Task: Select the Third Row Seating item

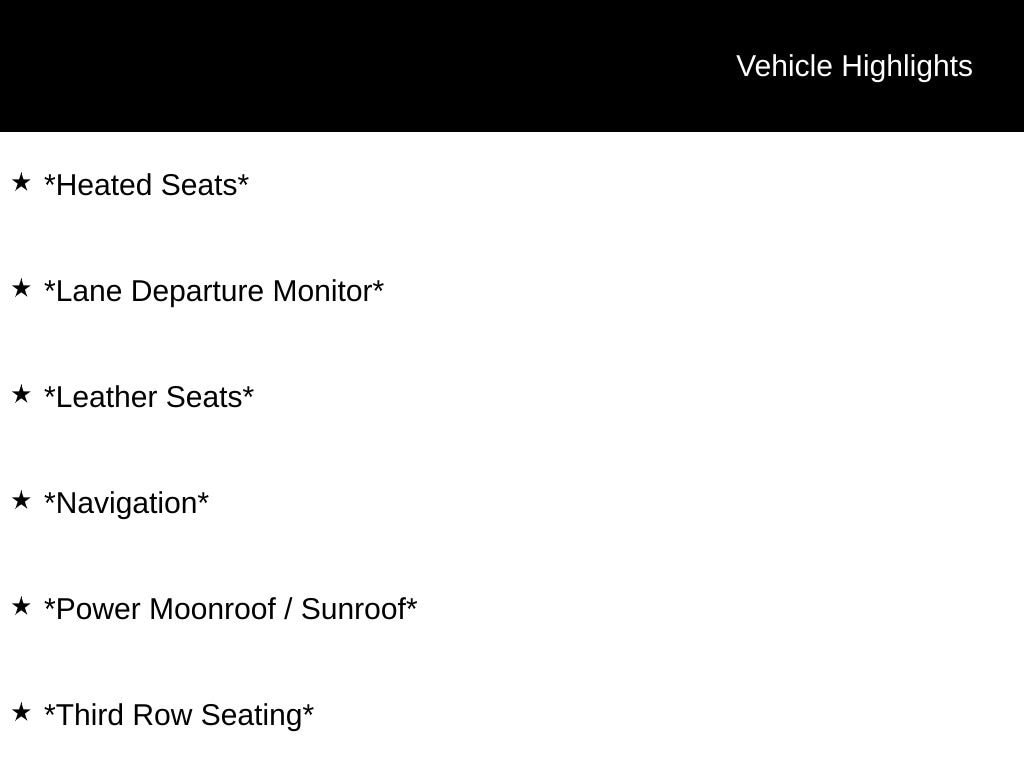Action: coord(179,716)
